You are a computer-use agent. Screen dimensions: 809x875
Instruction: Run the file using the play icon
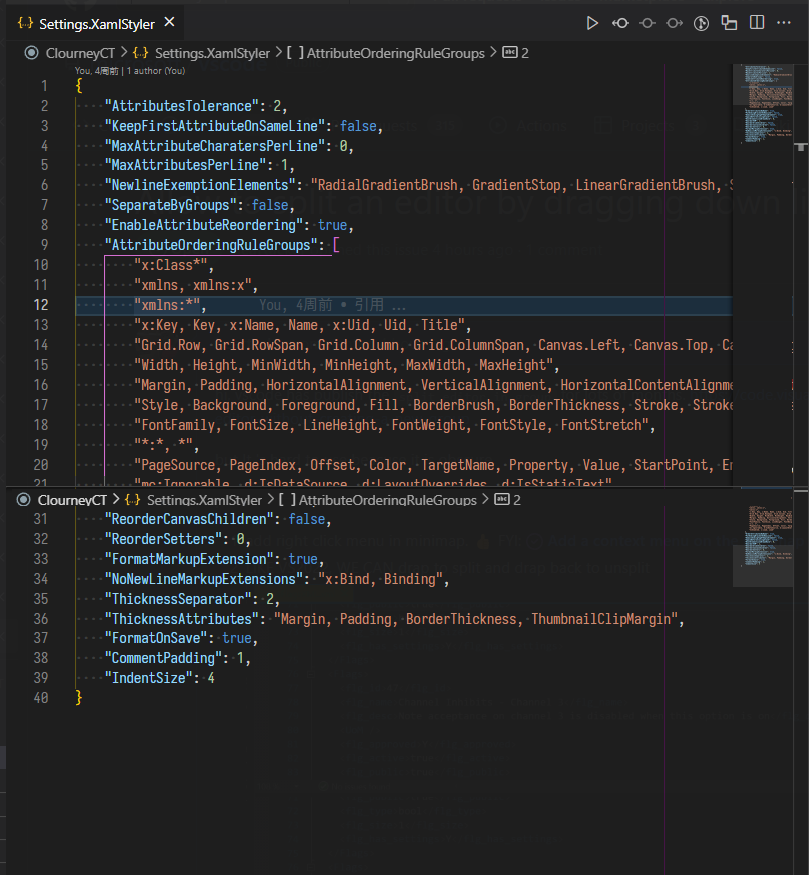592,22
